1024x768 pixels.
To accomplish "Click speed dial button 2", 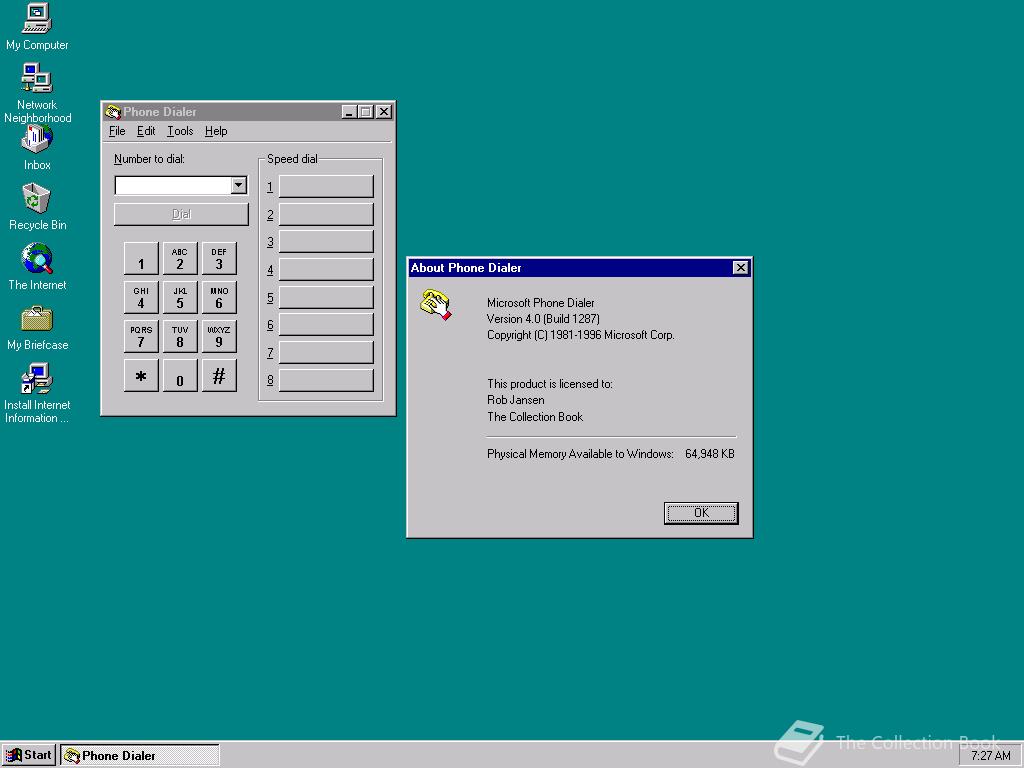I will [326, 214].
